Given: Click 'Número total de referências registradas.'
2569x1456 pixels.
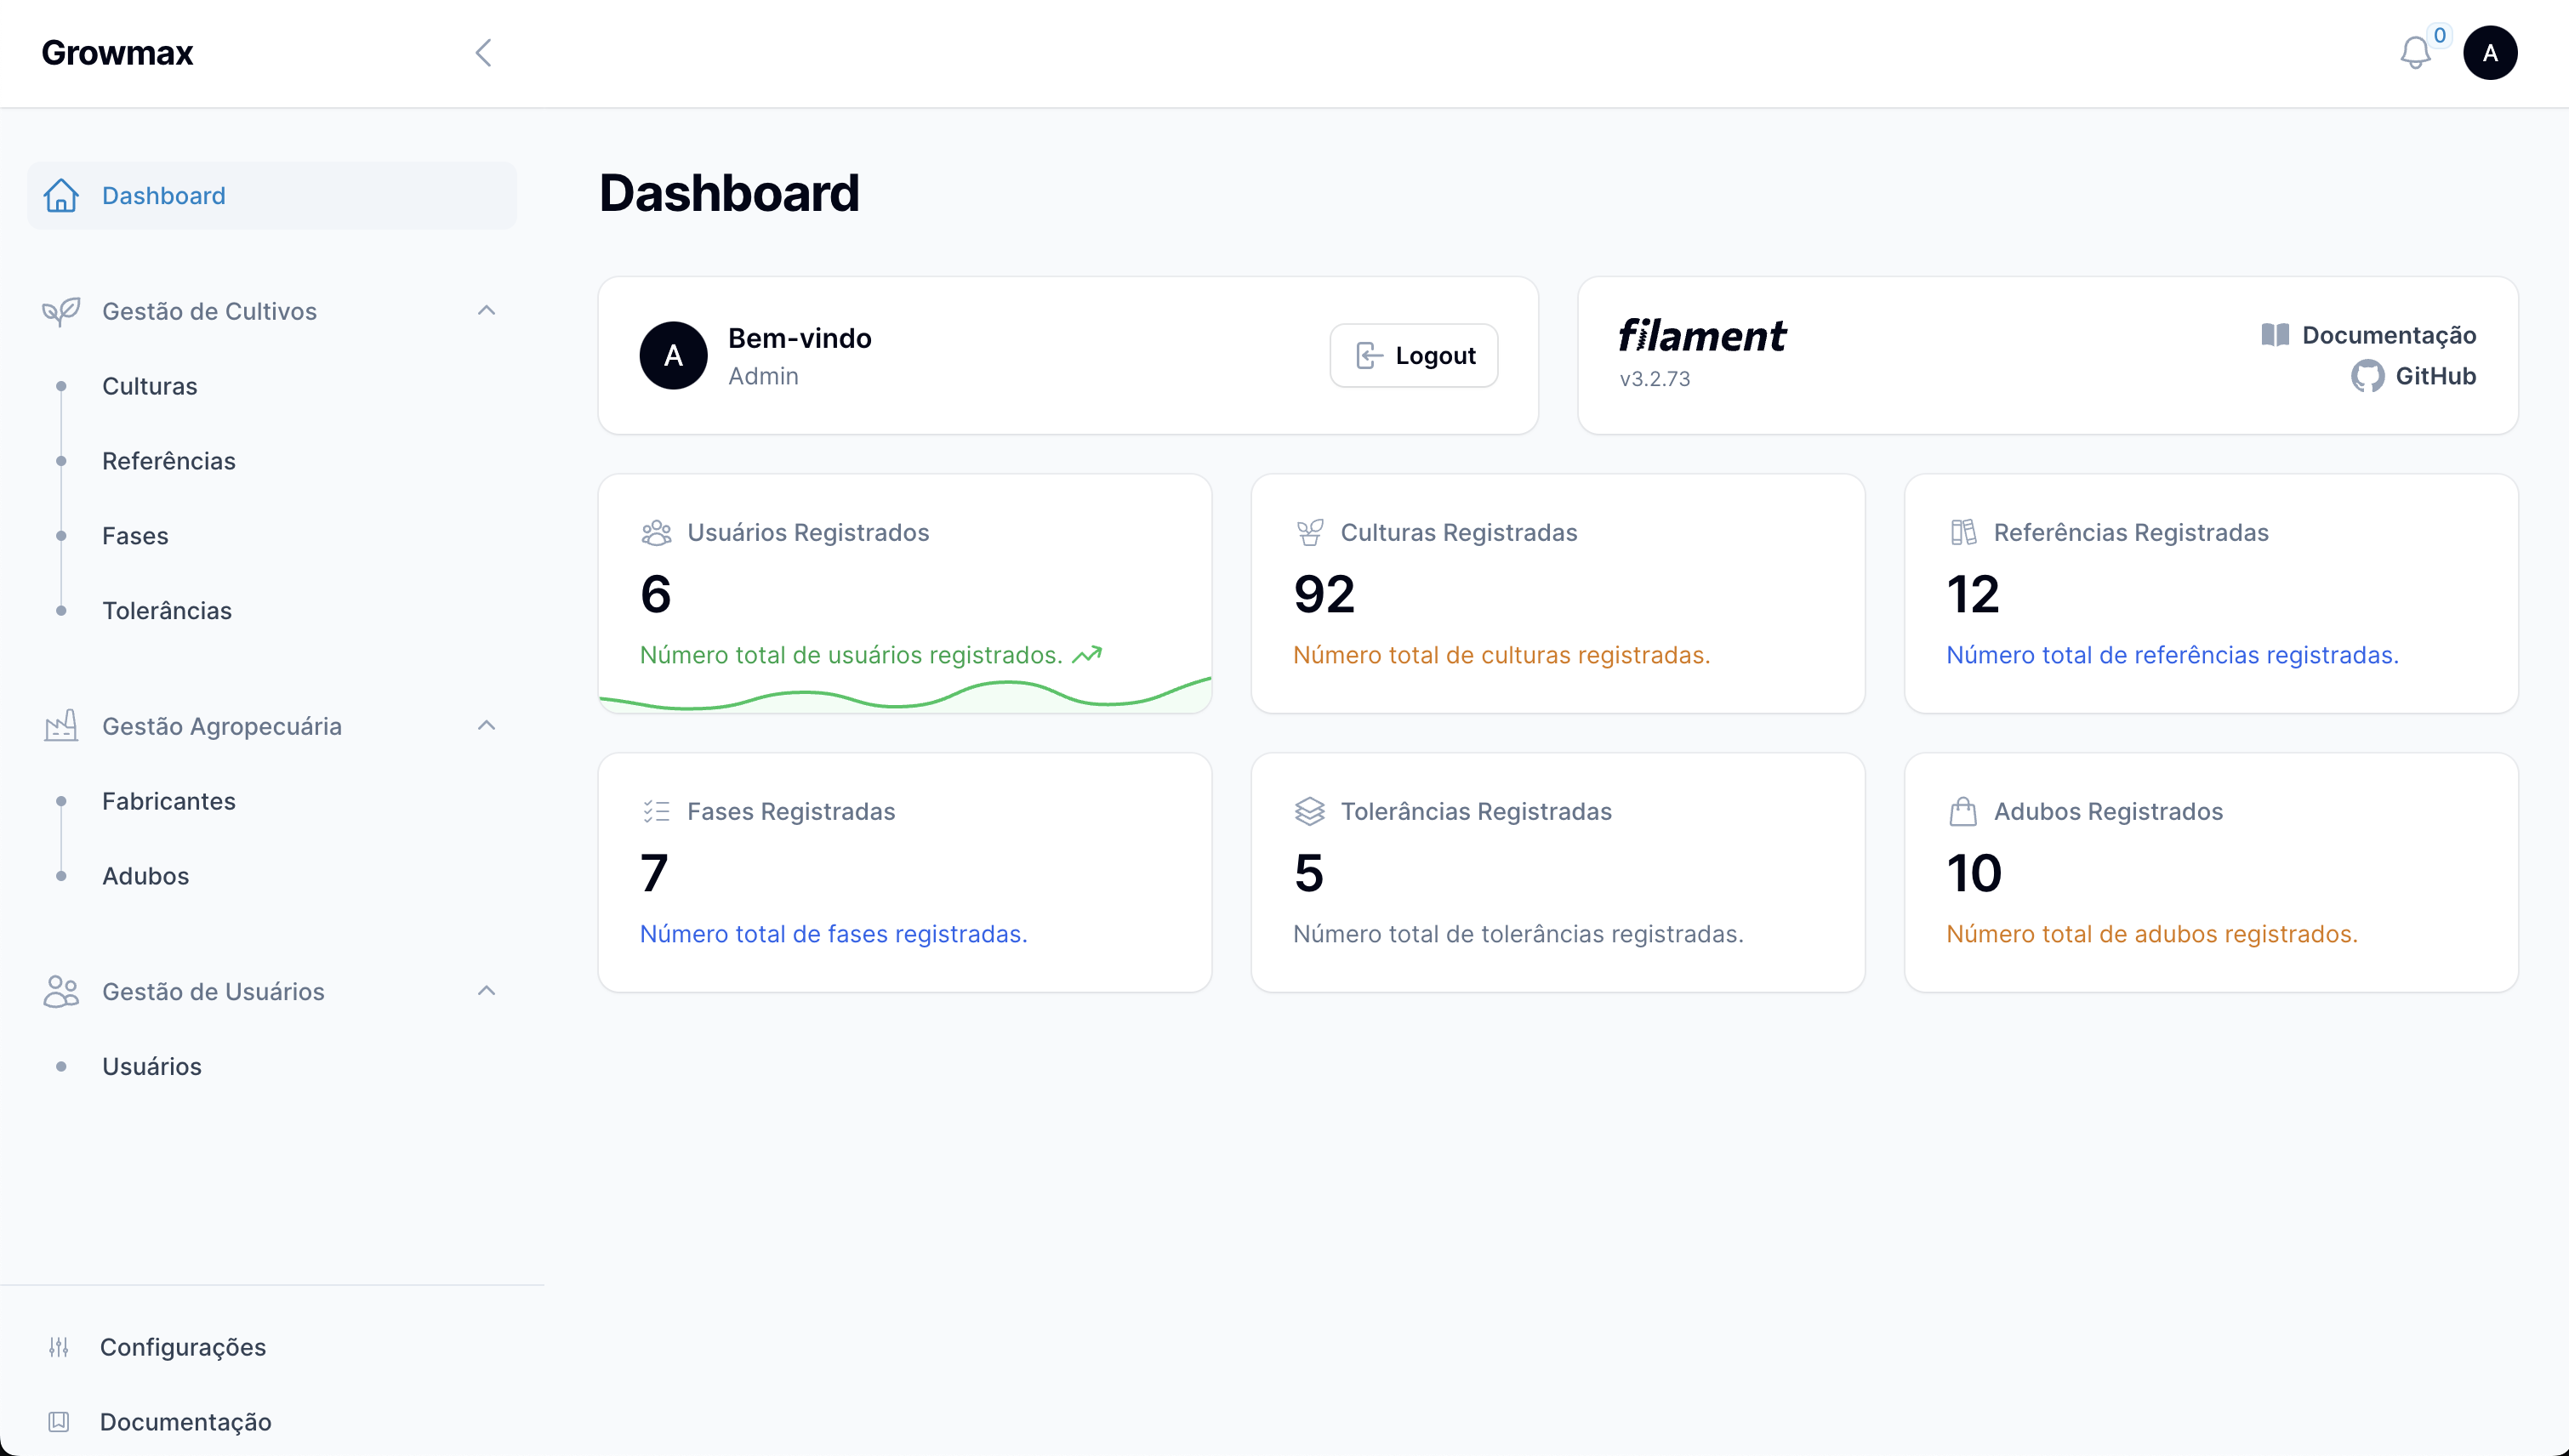Looking at the screenshot, I should (x=2172, y=655).
